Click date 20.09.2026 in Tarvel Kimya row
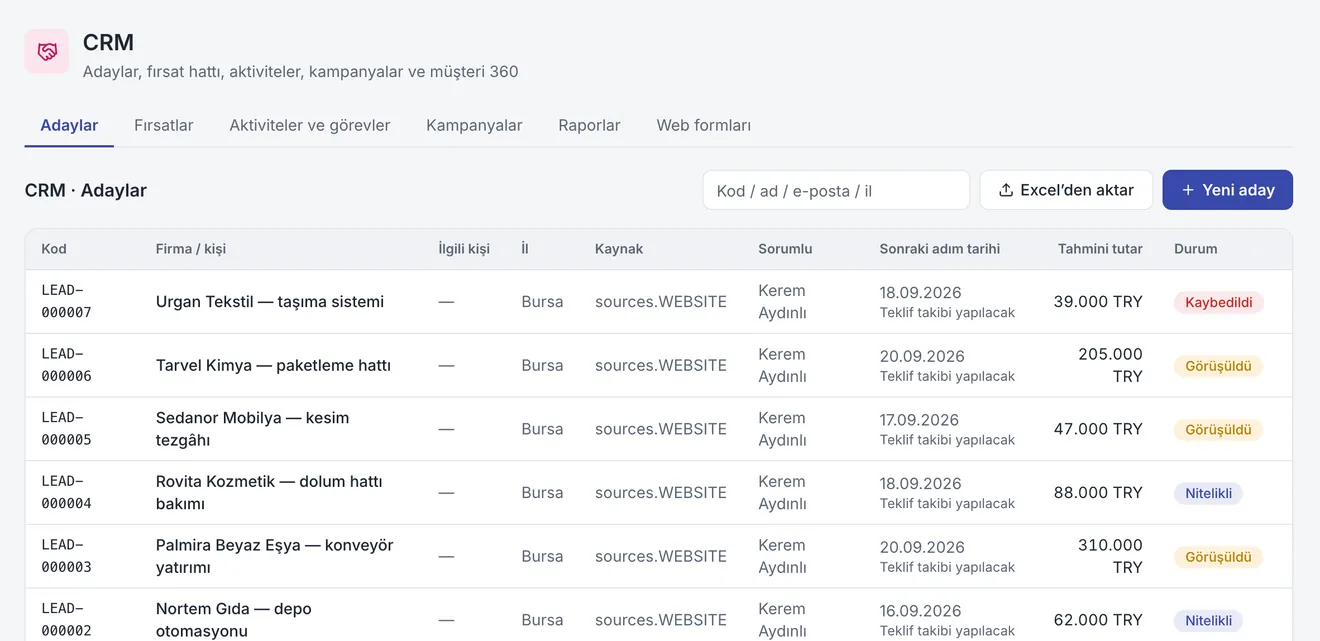The width and height of the screenshot is (1320, 641). click(922, 356)
